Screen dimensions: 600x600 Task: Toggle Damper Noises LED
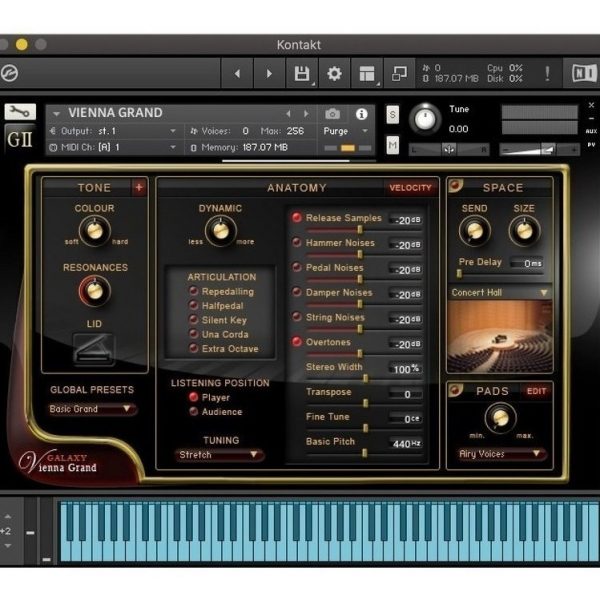coord(297,292)
